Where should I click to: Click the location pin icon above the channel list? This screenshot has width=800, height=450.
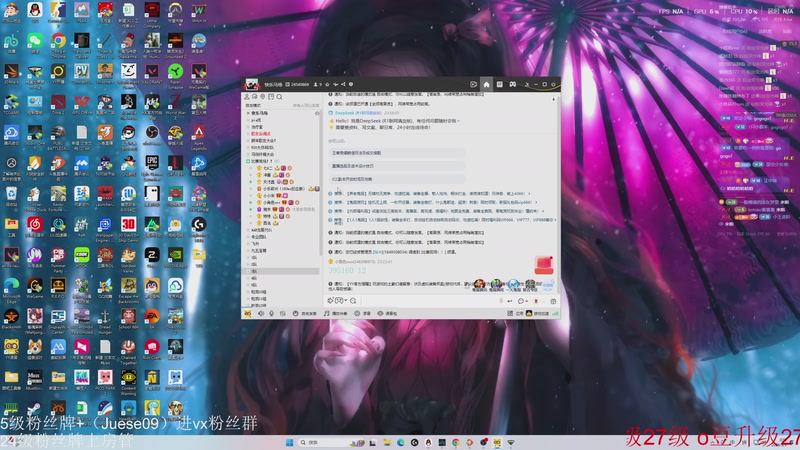263,96
